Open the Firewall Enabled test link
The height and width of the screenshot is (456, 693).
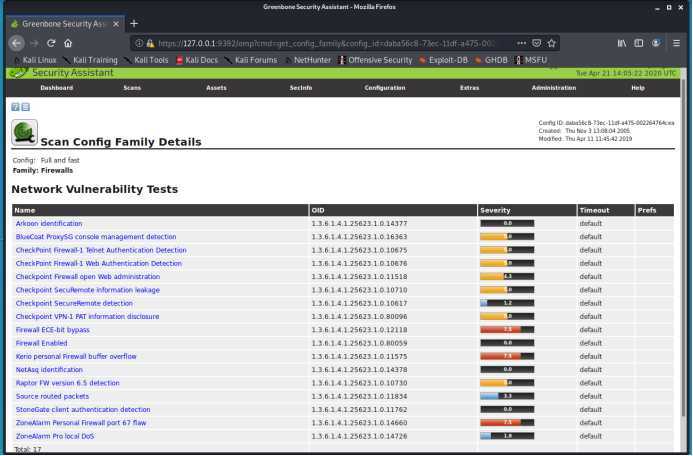tap(42, 343)
